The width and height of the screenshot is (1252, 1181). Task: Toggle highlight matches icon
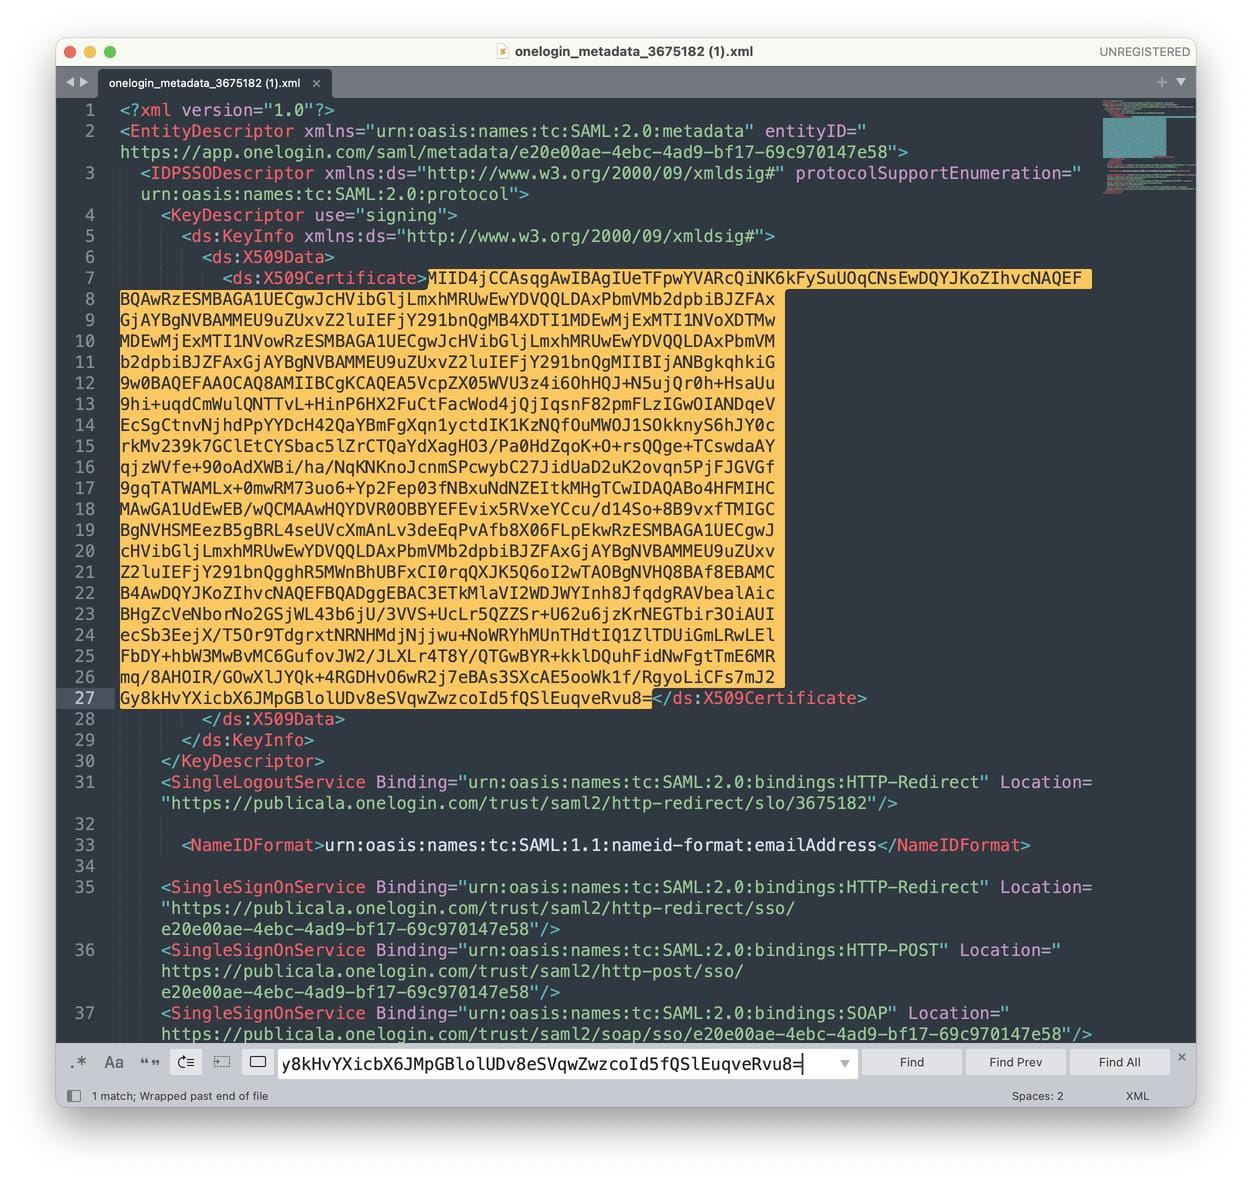click(258, 1062)
